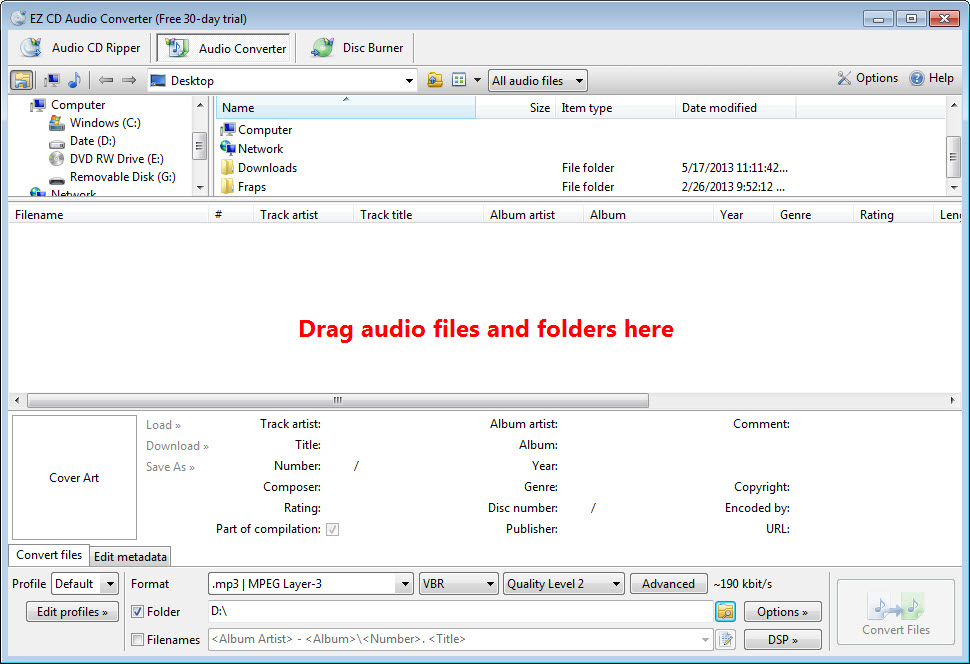Click the Load » cover art link
Image resolution: width=970 pixels, height=664 pixels.
point(163,425)
